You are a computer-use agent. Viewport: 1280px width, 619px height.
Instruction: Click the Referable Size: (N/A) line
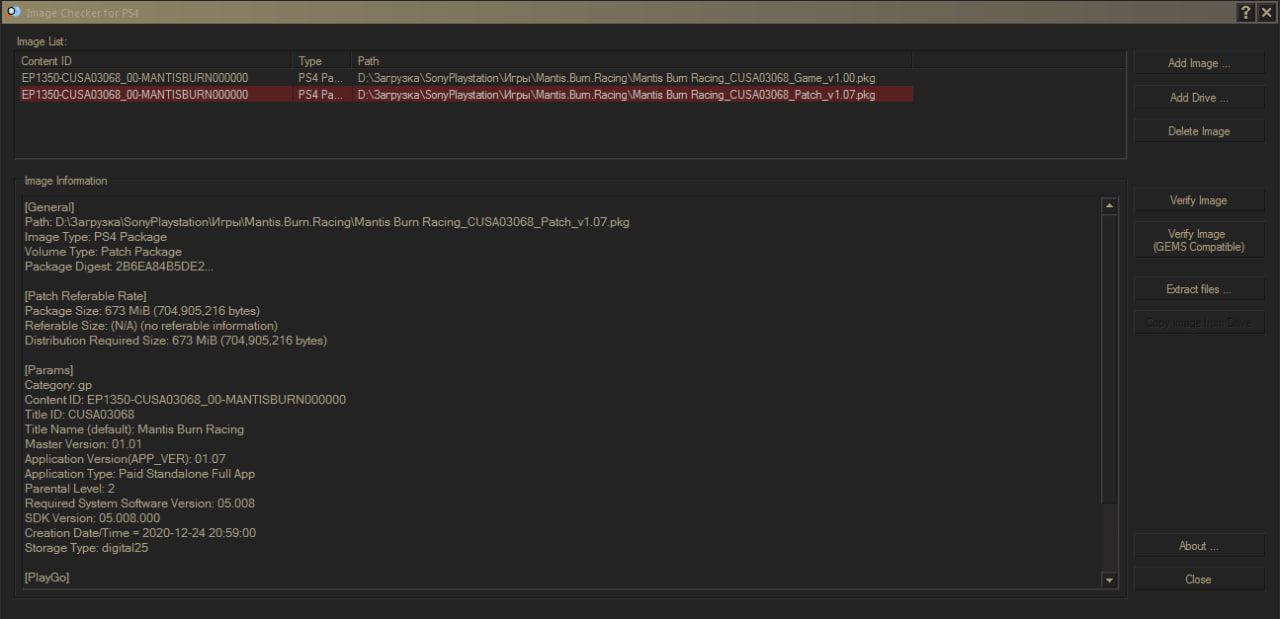[x=151, y=326]
